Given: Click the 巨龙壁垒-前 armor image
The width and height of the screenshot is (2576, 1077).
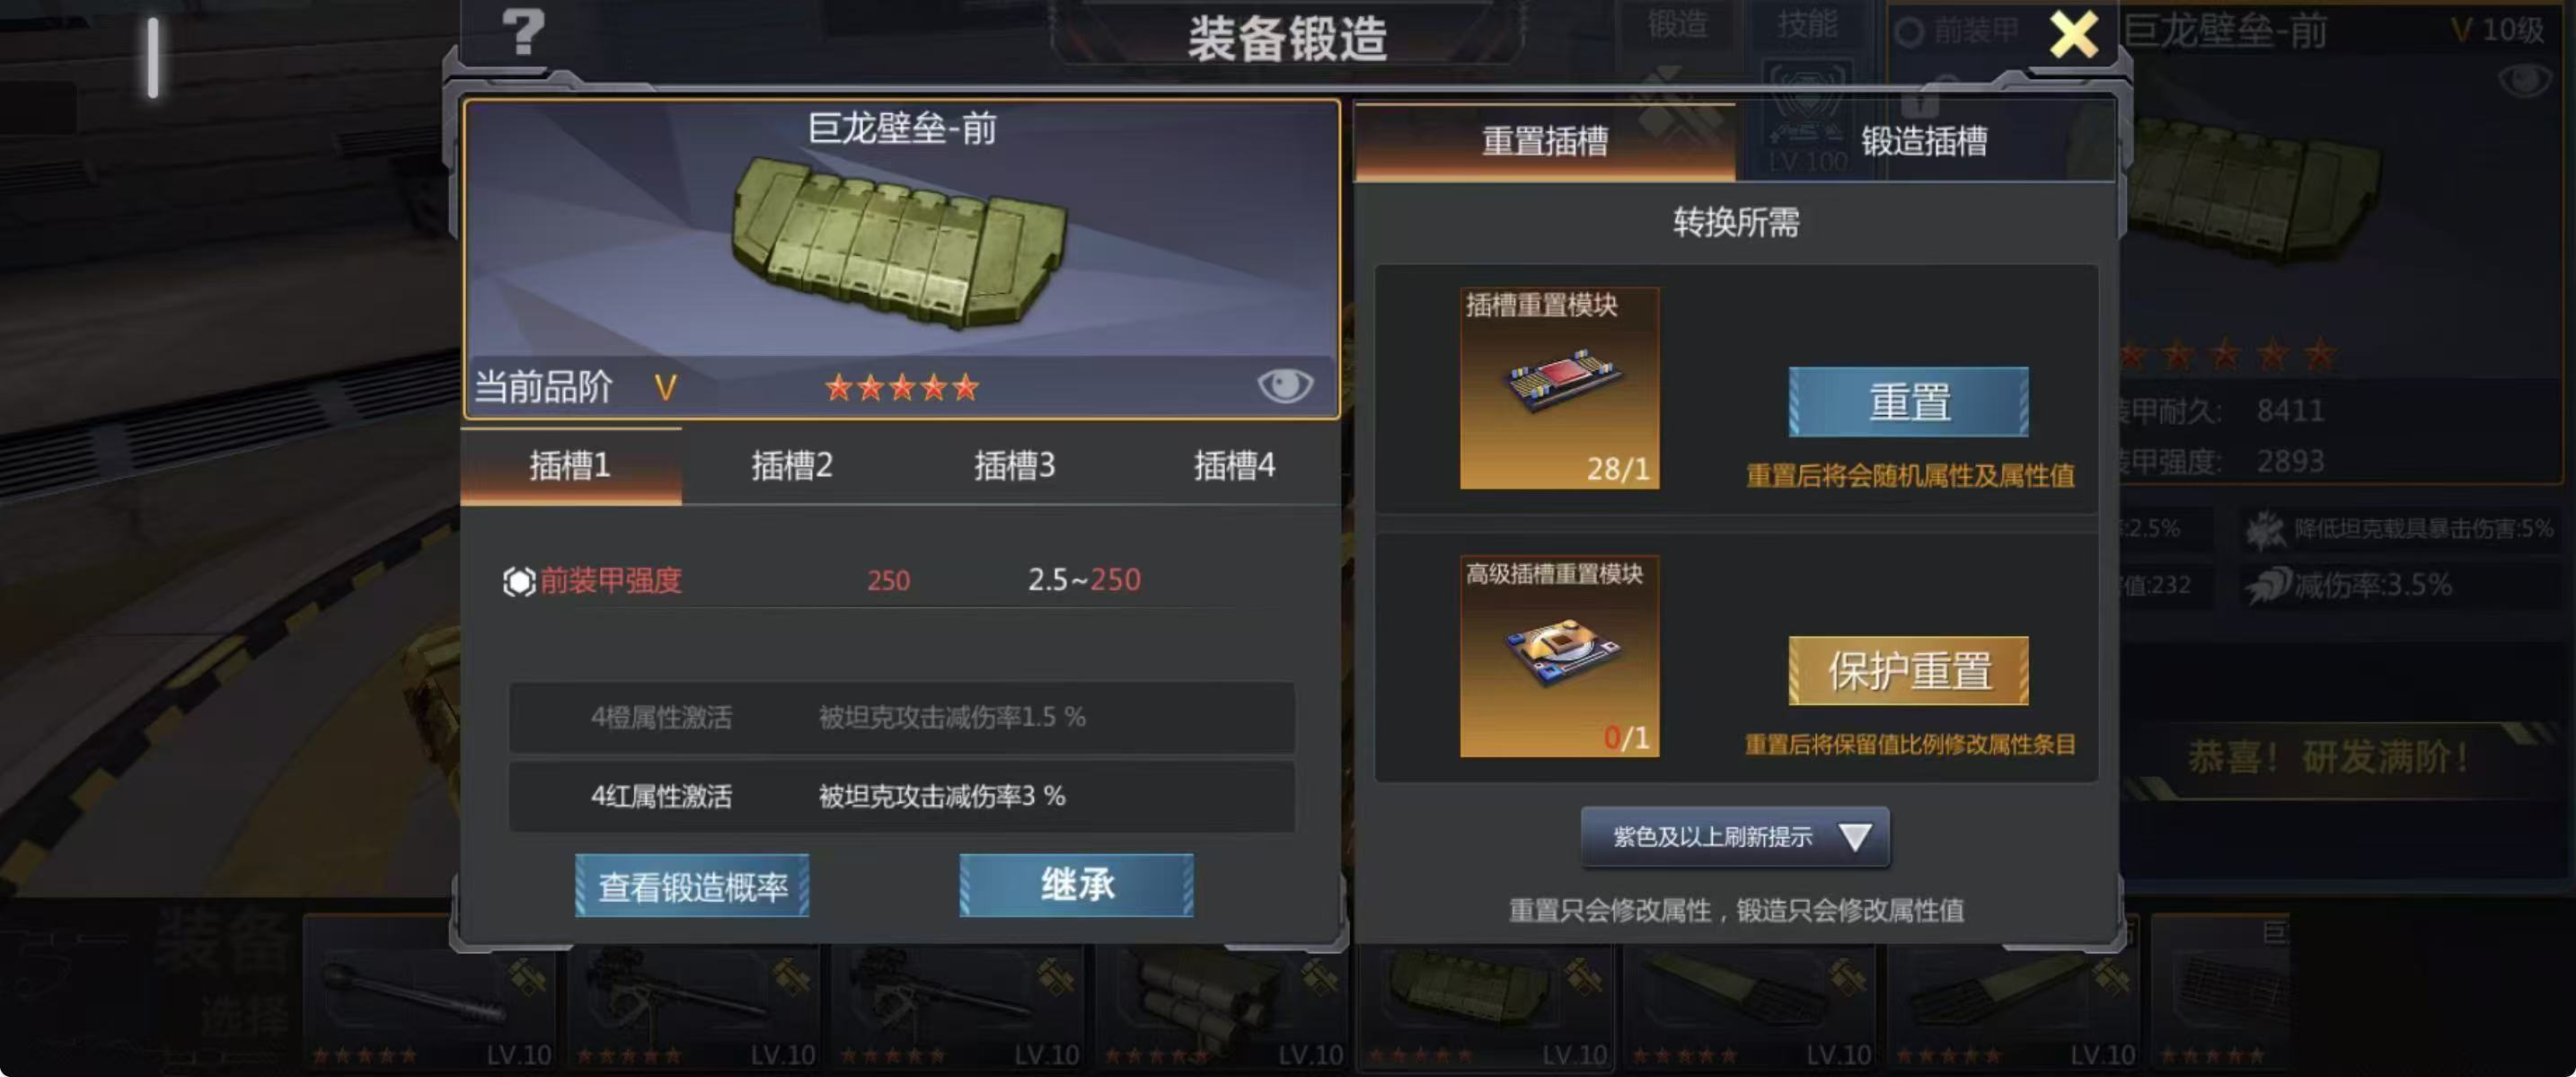Looking at the screenshot, I should point(900,242).
